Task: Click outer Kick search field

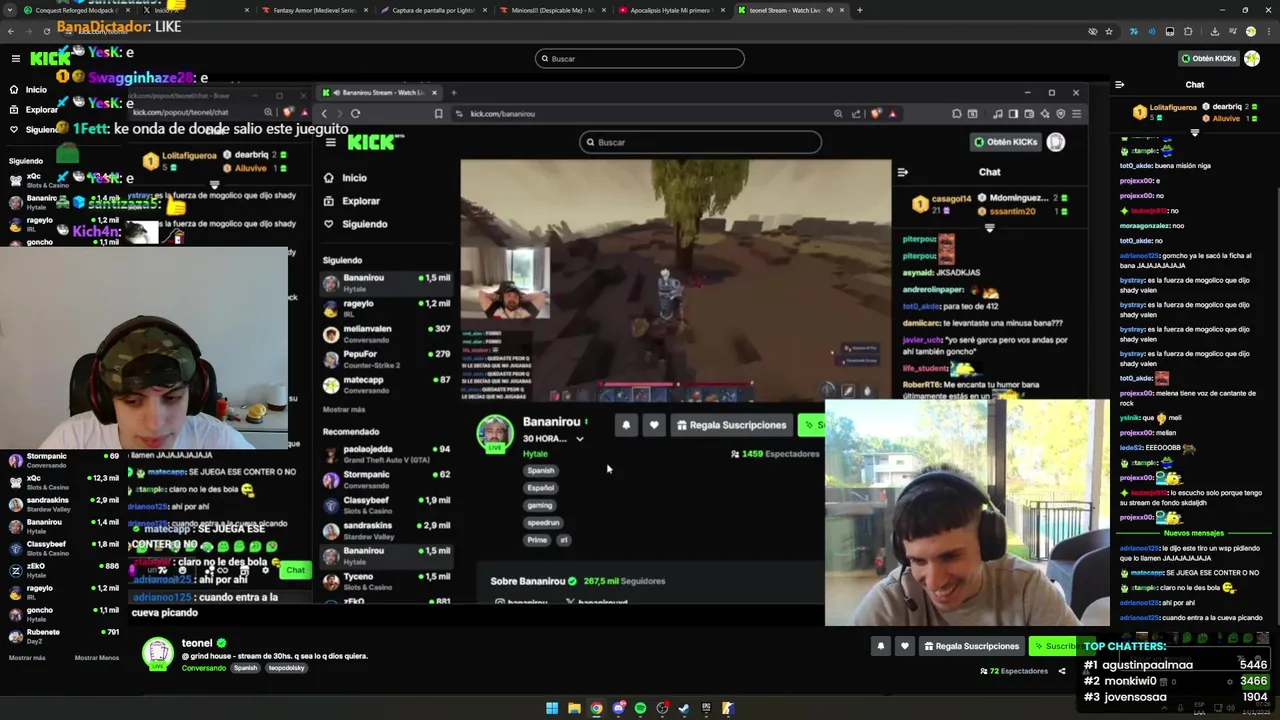Action: point(640,58)
